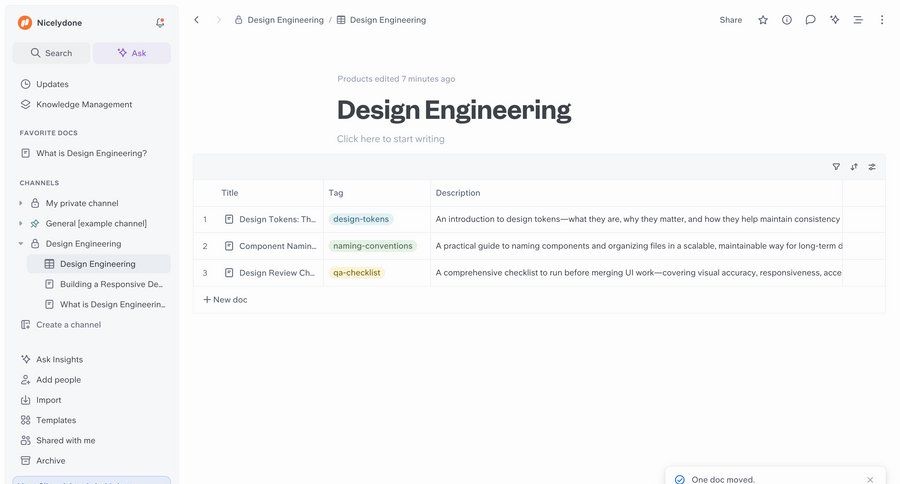
Task: Open the more options menu
Action: 881,20
